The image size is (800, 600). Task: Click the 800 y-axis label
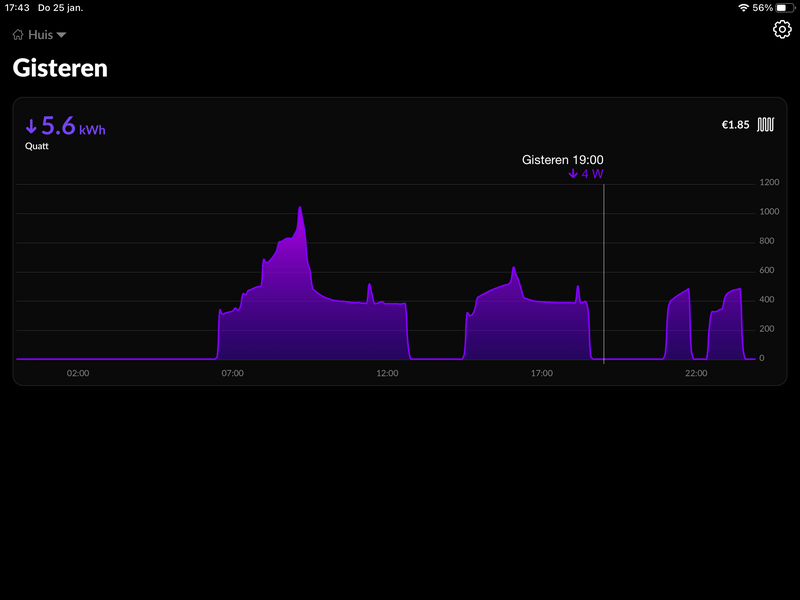pos(767,241)
